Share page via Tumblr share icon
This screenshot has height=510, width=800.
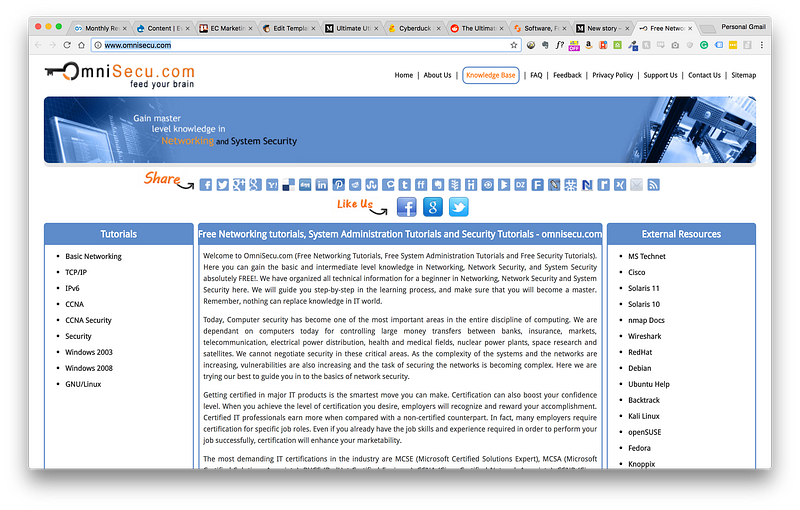coord(405,185)
